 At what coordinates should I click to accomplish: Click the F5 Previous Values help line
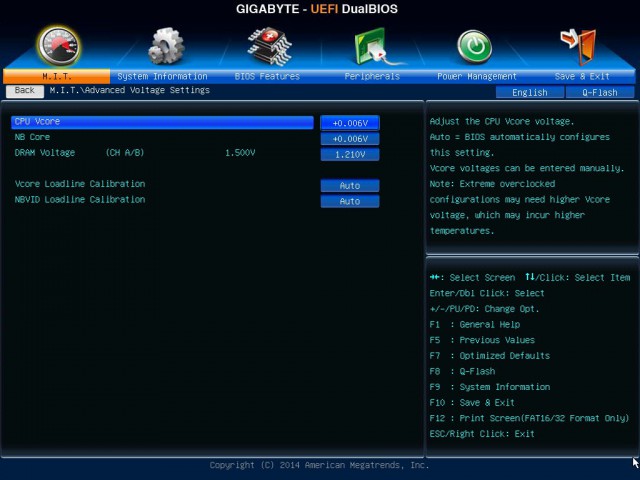[482, 340]
